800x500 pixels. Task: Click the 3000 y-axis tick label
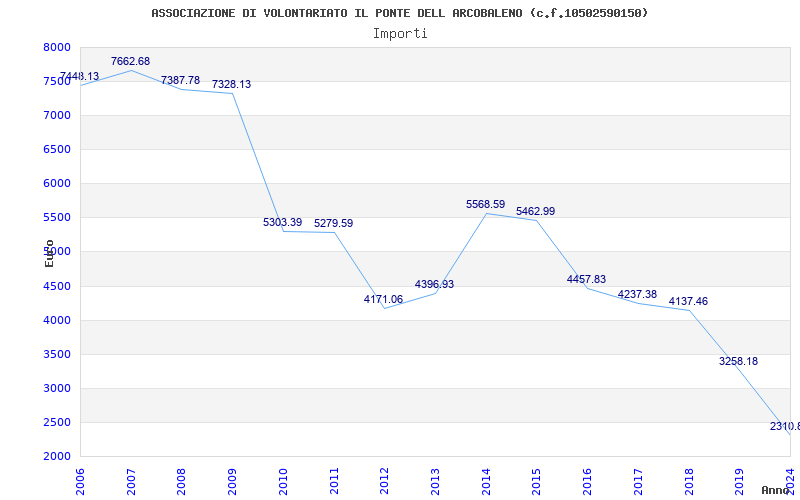click(58, 388)
